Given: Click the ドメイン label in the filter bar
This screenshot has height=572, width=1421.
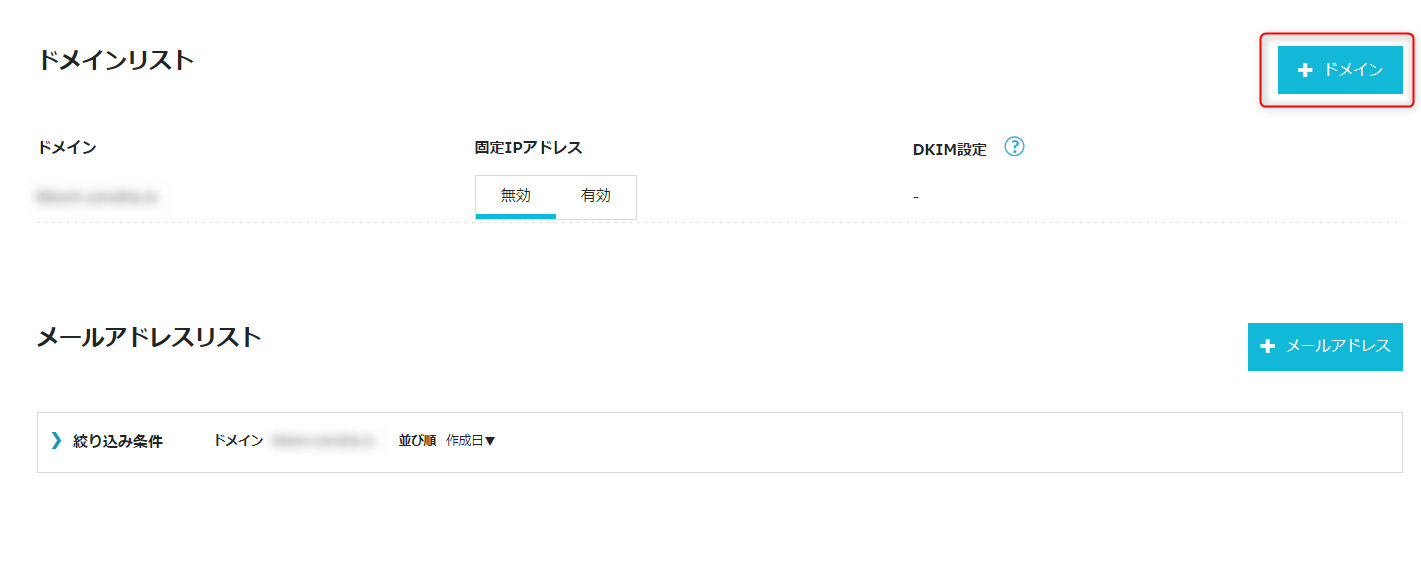Looking at the screenshot, I should point(238,441).
